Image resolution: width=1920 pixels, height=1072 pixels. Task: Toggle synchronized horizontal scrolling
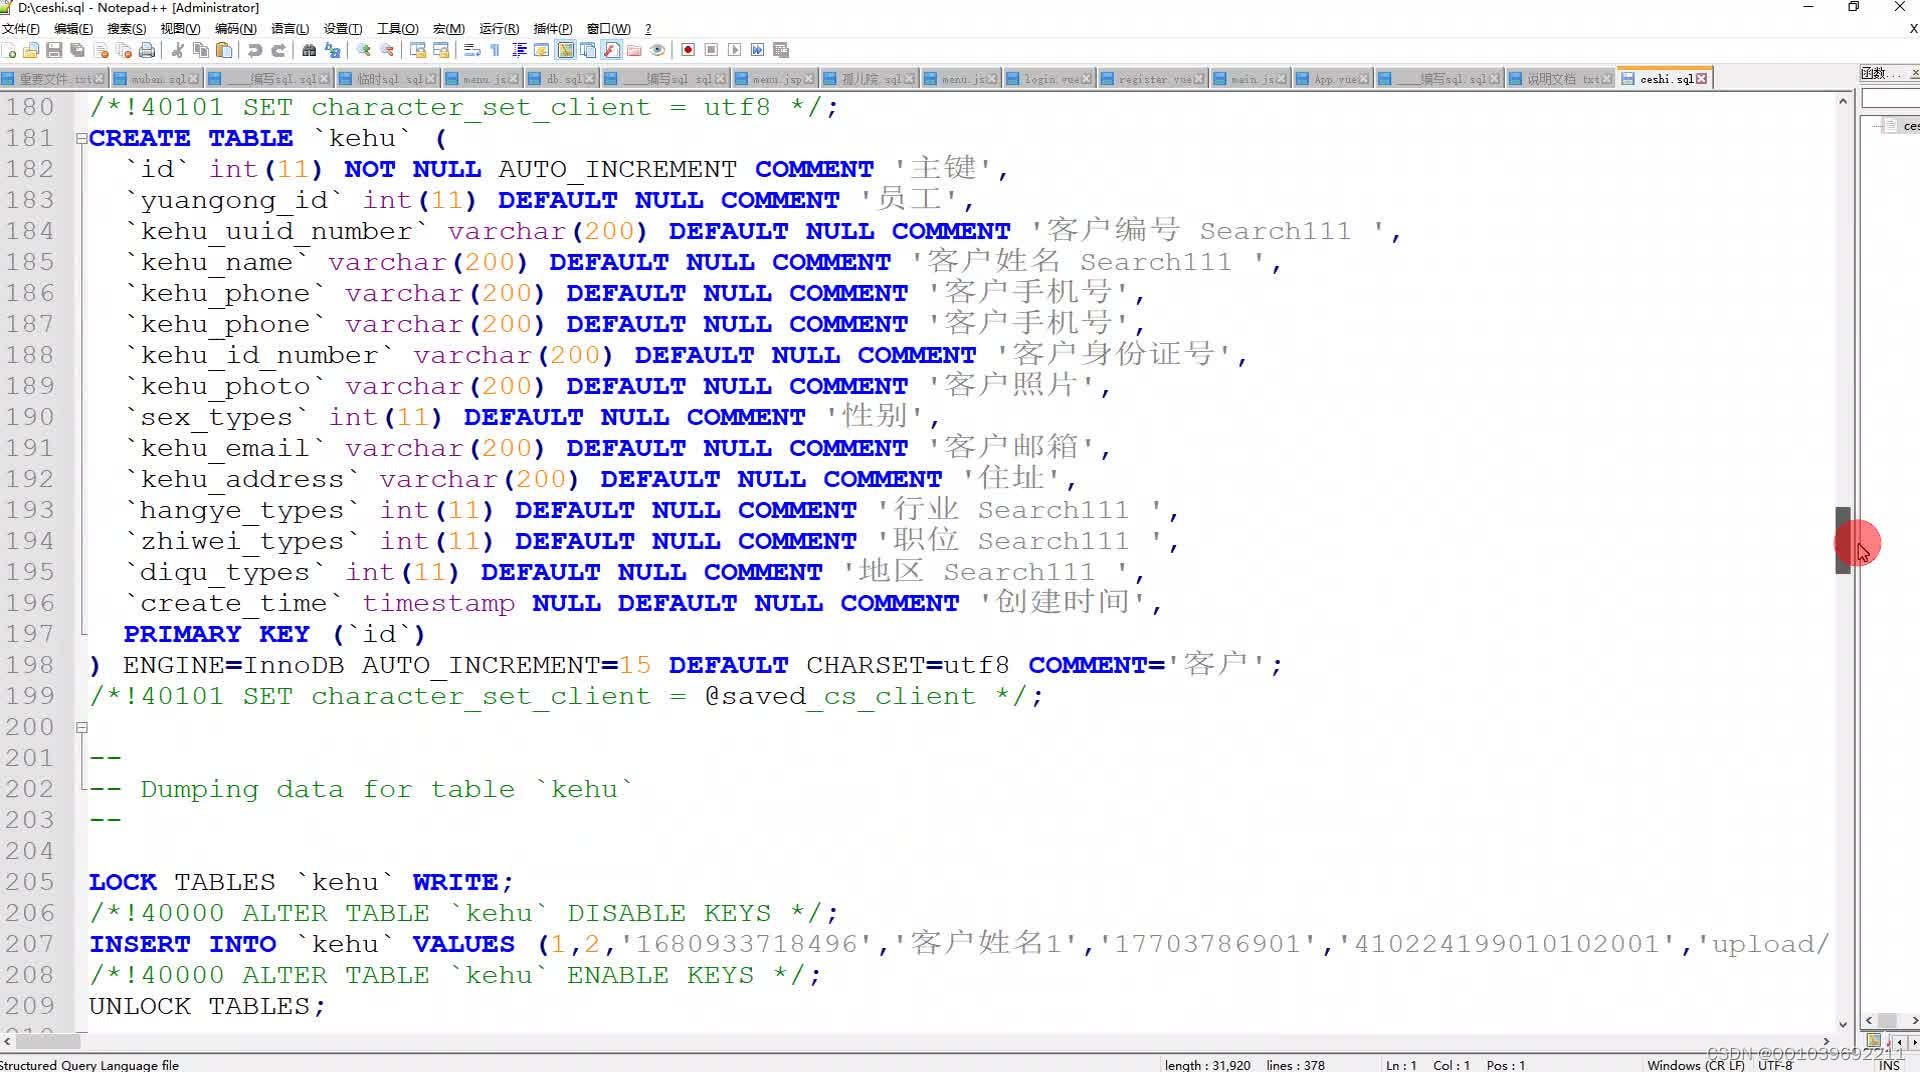441,50
